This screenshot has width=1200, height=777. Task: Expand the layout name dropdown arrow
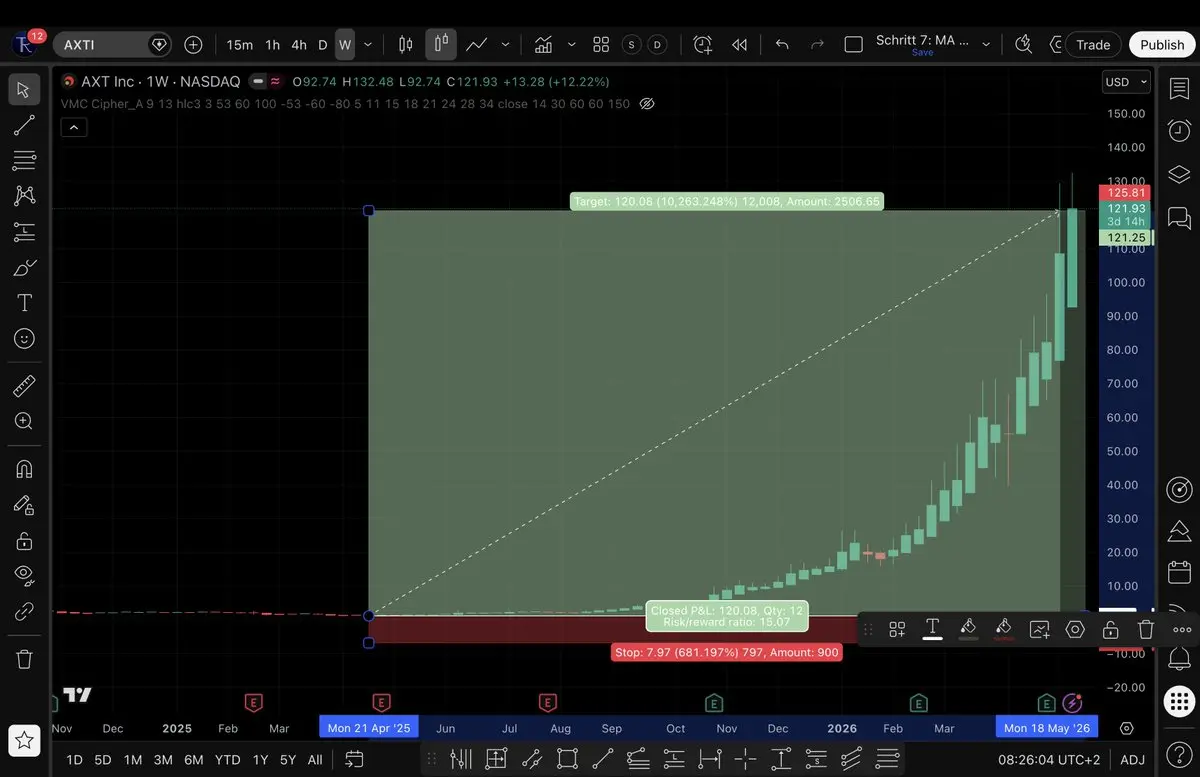click(987, 45)
